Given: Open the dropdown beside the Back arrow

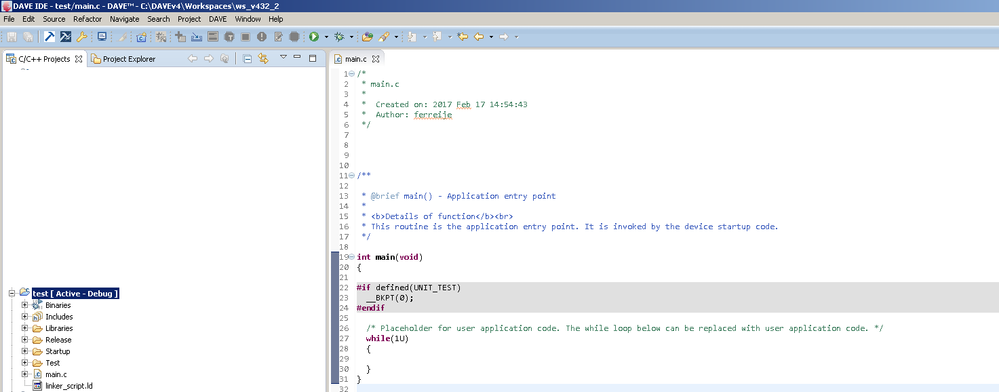Looking at the screenshot, I should coord(491,37).
